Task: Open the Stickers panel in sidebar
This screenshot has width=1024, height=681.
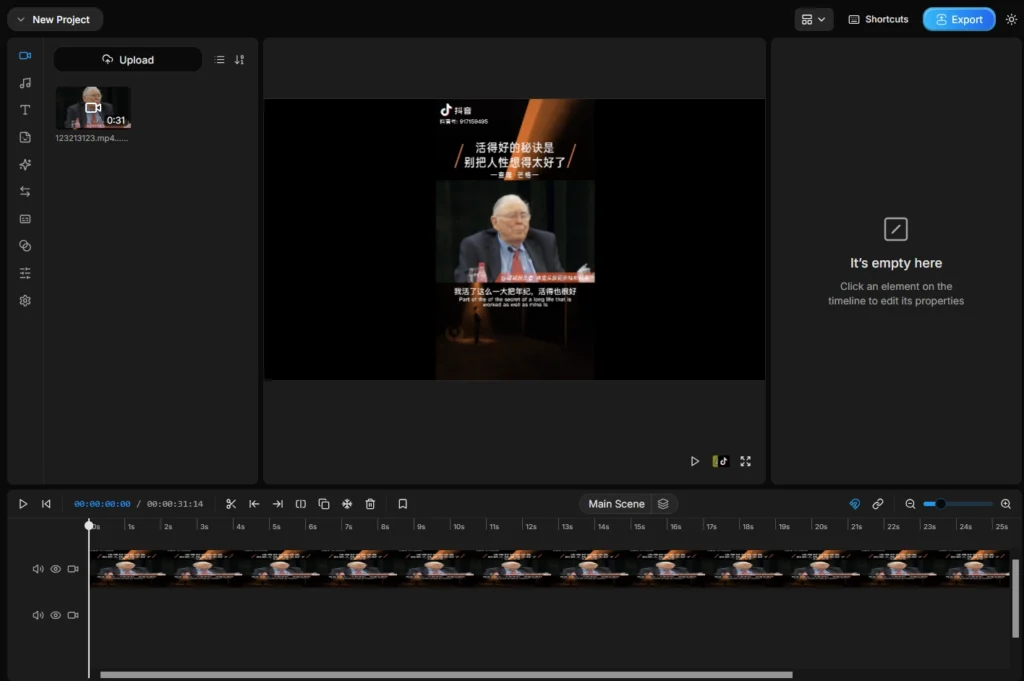Action: tap(25, 137)
